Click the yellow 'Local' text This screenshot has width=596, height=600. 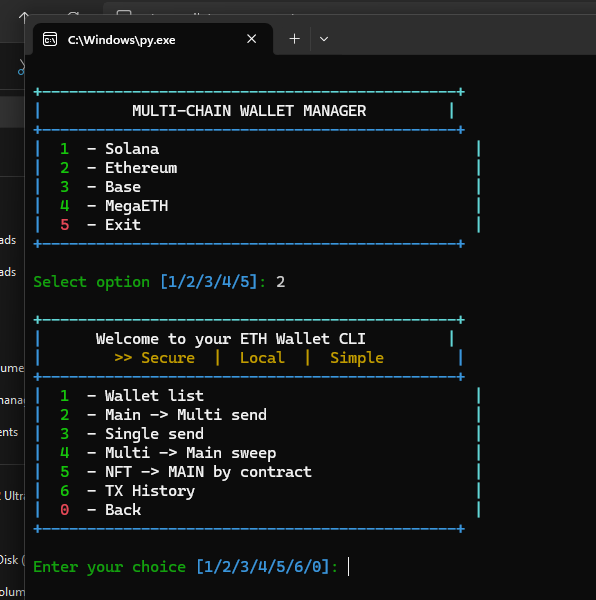coord(262,358)
